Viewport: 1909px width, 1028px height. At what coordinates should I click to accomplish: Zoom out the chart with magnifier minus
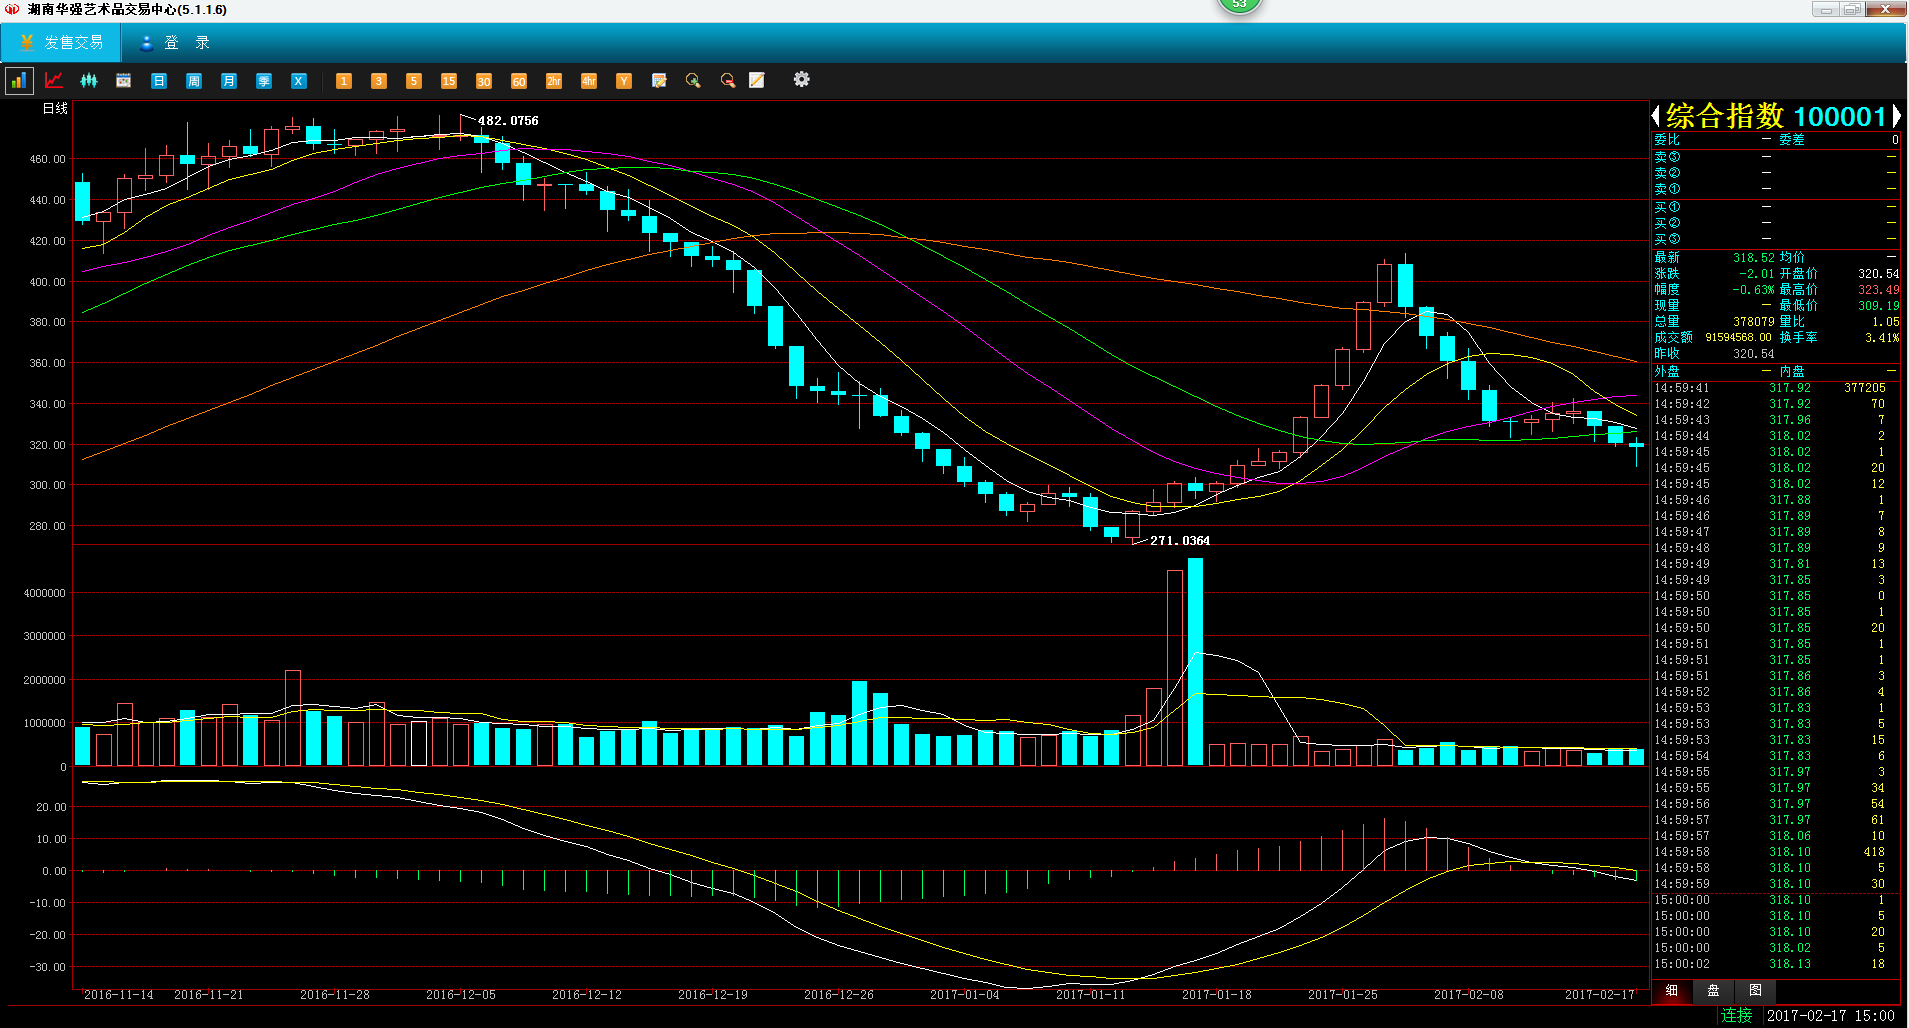click(728, 81)
